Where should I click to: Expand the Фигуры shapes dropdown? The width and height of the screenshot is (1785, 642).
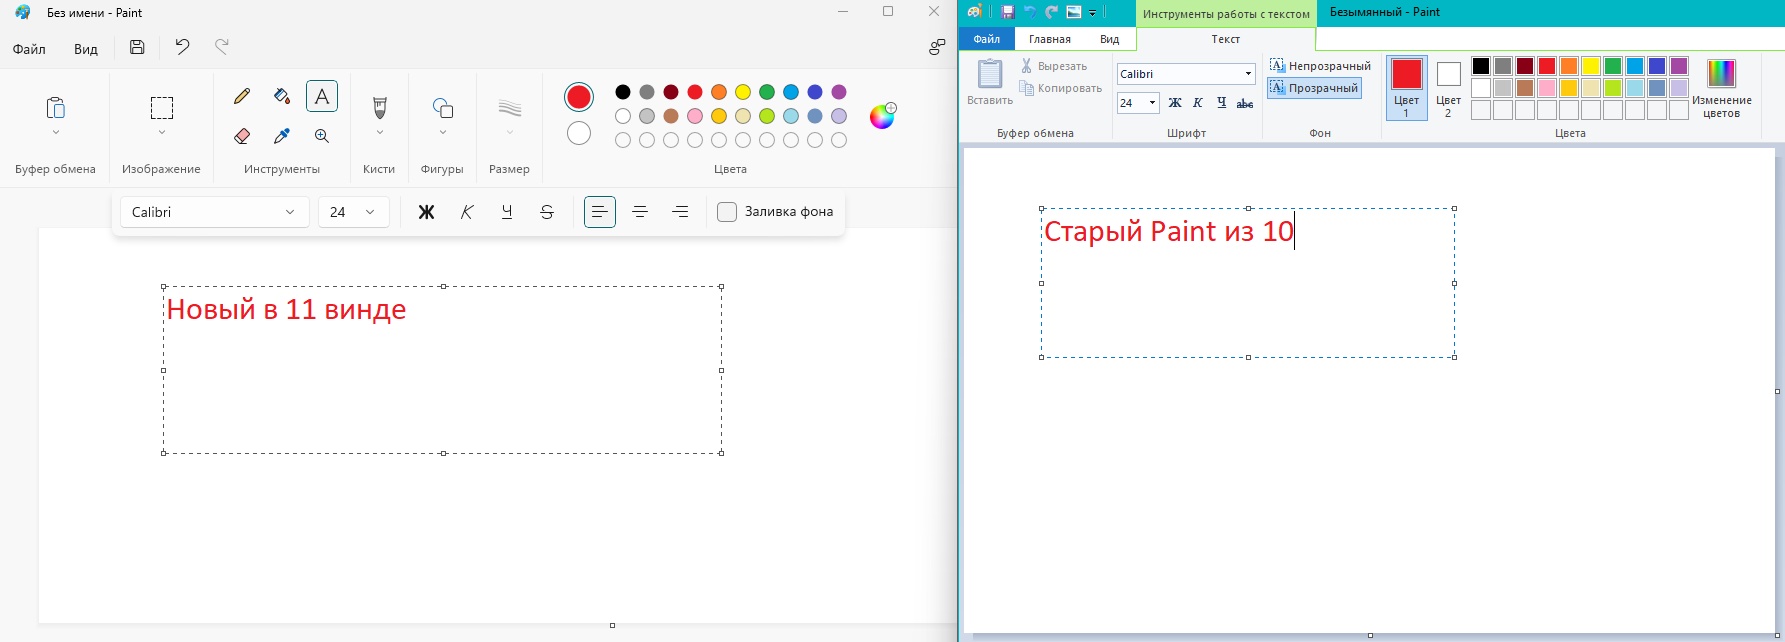pos(442,132)
